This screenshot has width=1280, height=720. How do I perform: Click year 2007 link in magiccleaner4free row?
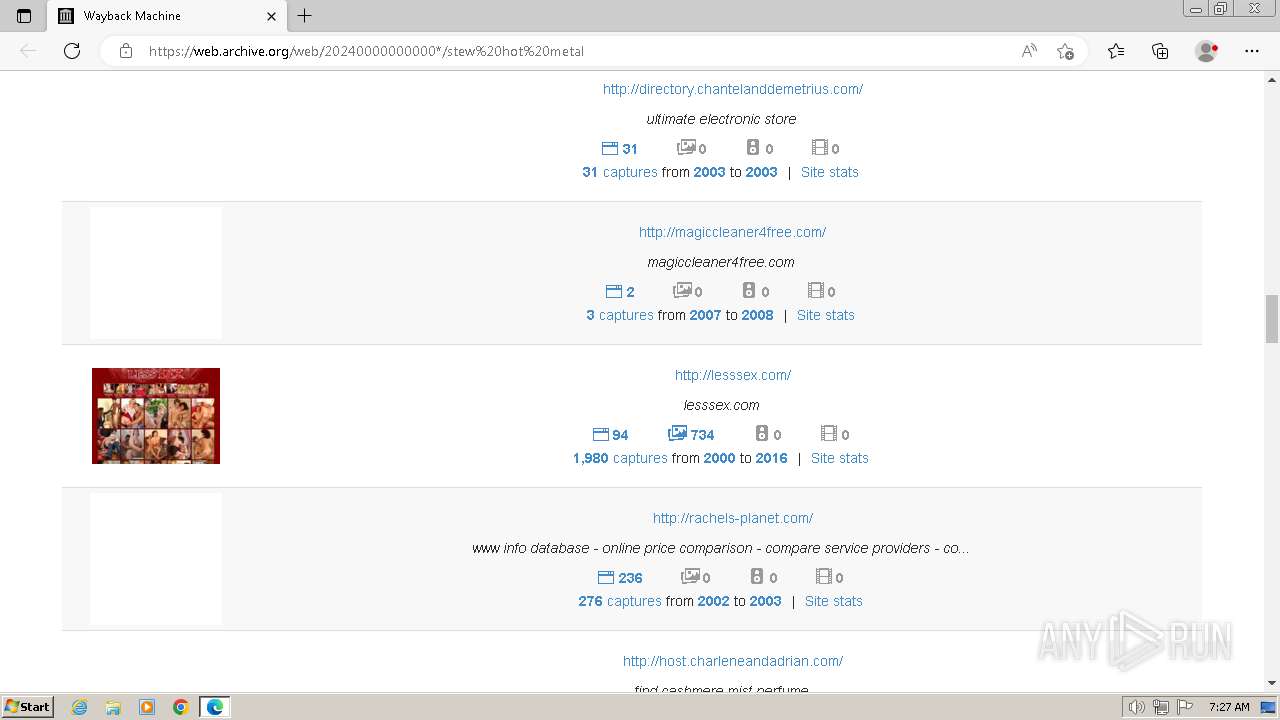point(705,315)
